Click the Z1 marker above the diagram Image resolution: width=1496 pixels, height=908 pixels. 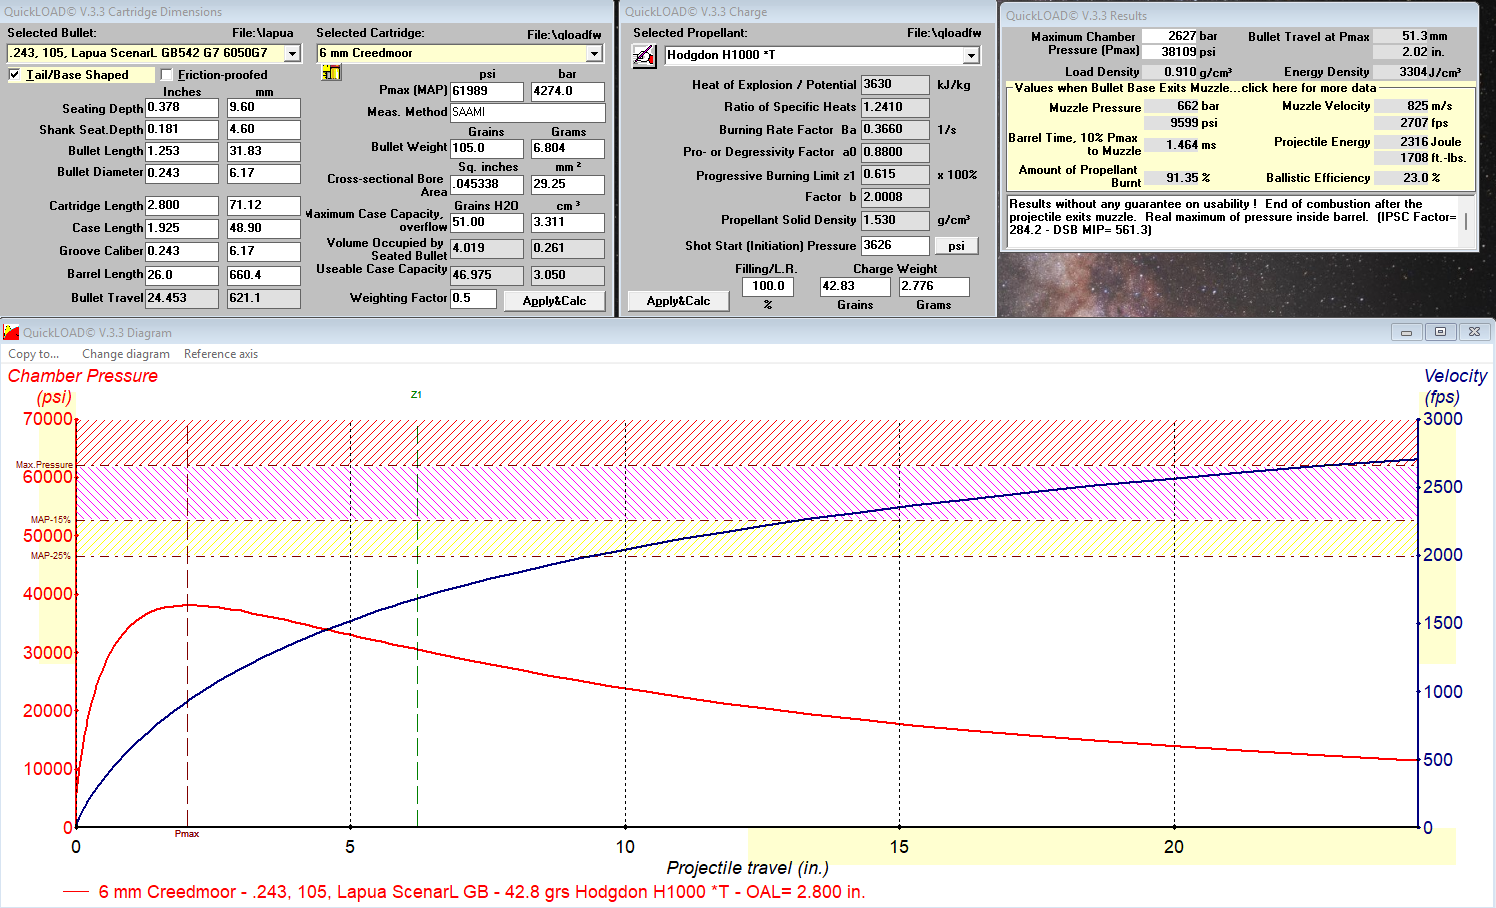click(x=416, y=394)
